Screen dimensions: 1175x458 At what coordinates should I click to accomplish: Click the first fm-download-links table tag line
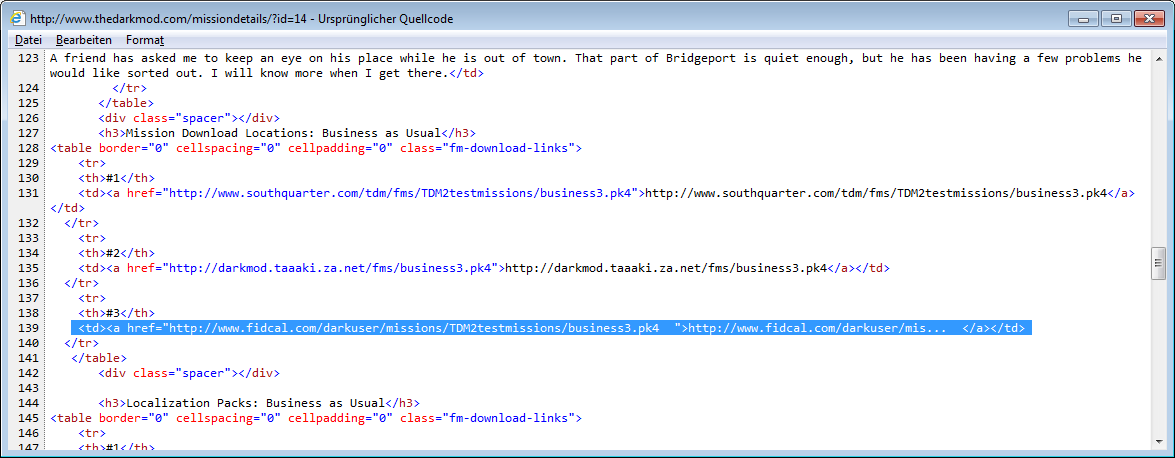click(x=315, y=148)
